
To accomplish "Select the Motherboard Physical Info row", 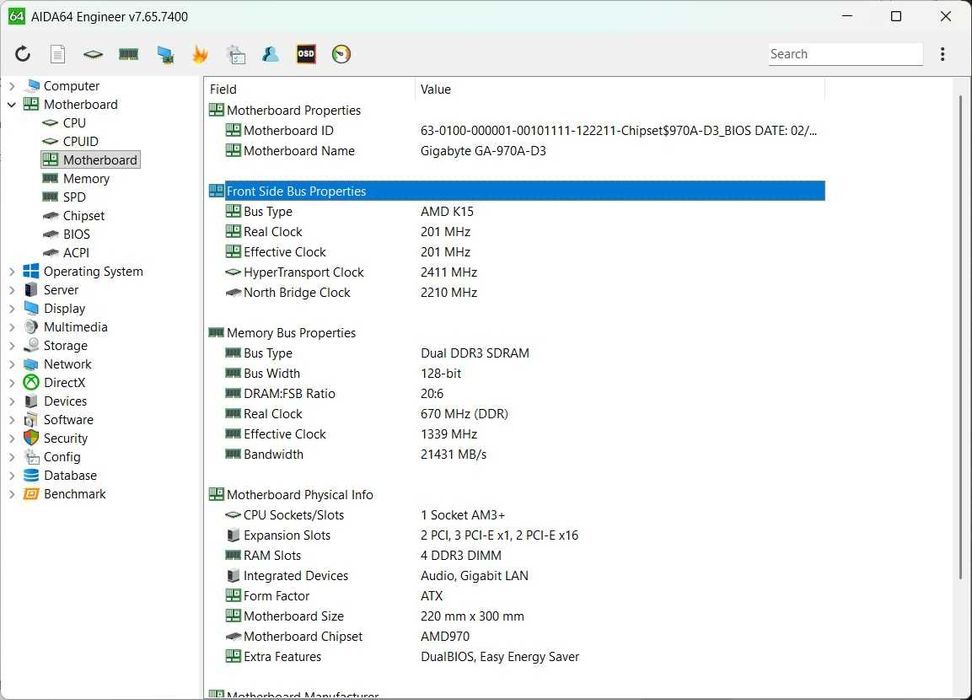I will pos(516,495).
